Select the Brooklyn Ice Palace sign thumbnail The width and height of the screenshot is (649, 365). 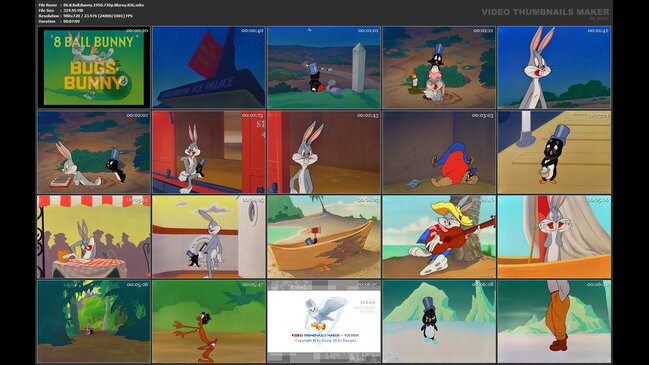[209, 67]
